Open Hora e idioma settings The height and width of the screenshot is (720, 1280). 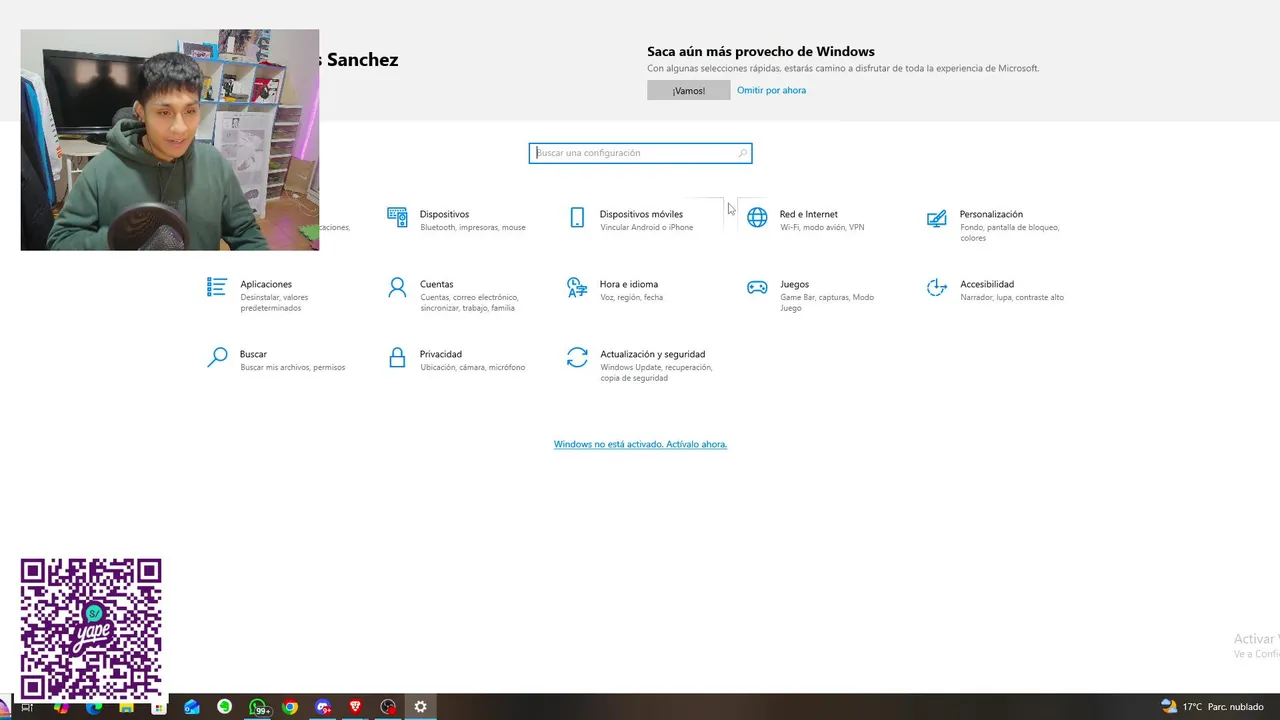(615, 290)
